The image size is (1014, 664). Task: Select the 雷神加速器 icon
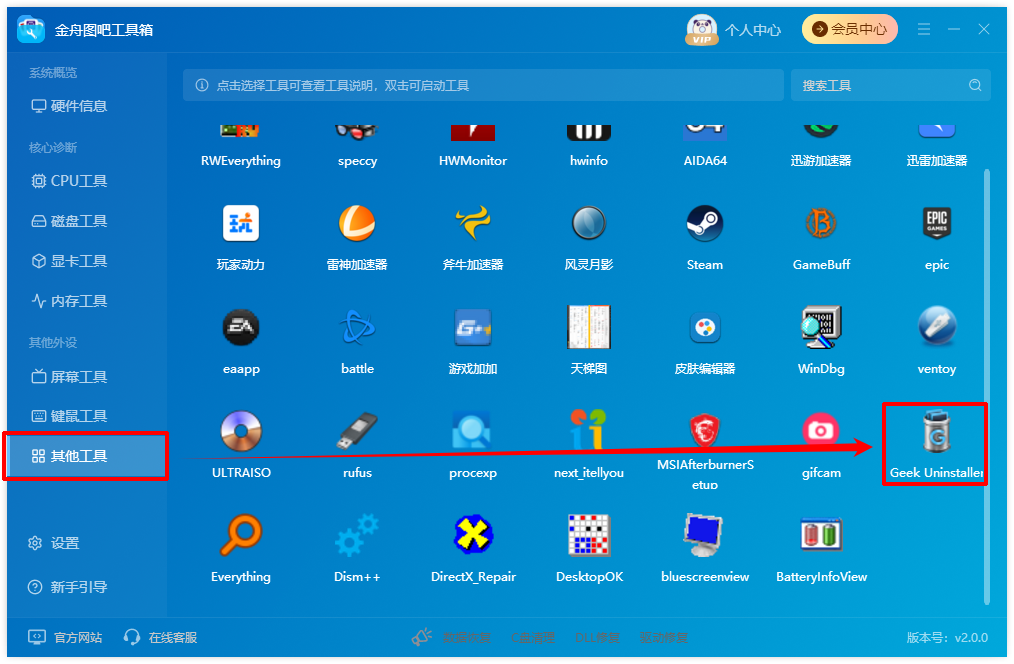[357, 224]
